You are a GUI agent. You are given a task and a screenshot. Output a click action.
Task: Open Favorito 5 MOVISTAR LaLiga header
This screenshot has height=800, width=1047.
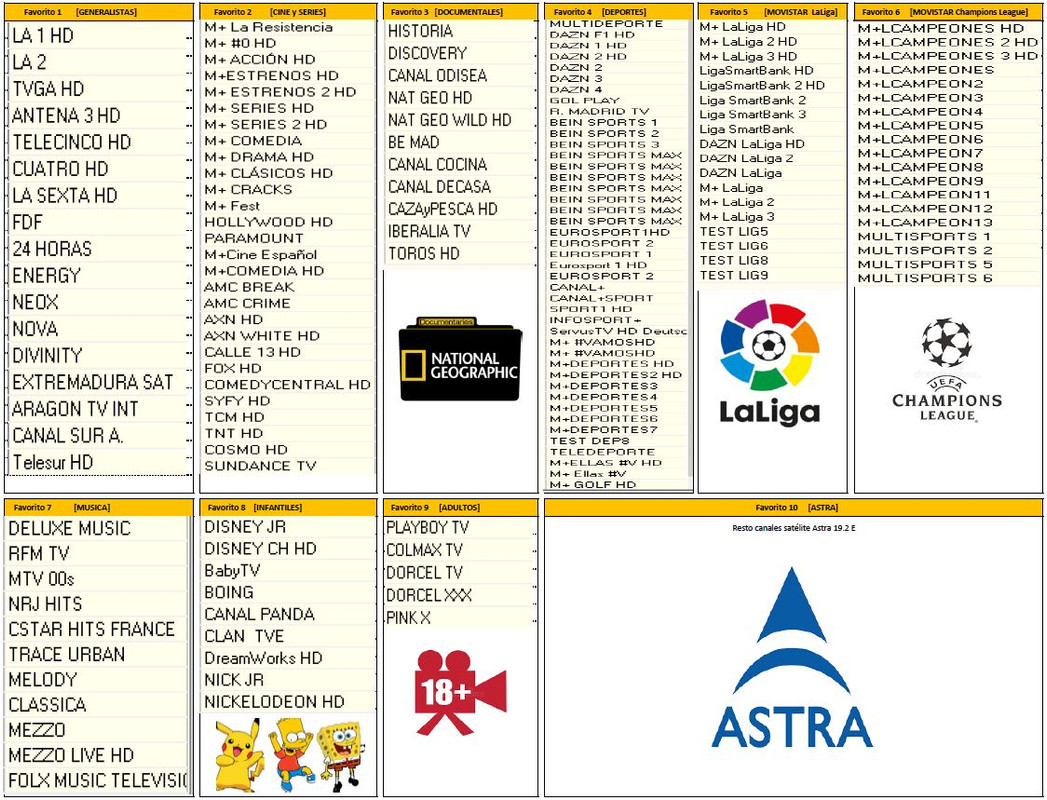[773, 12]
